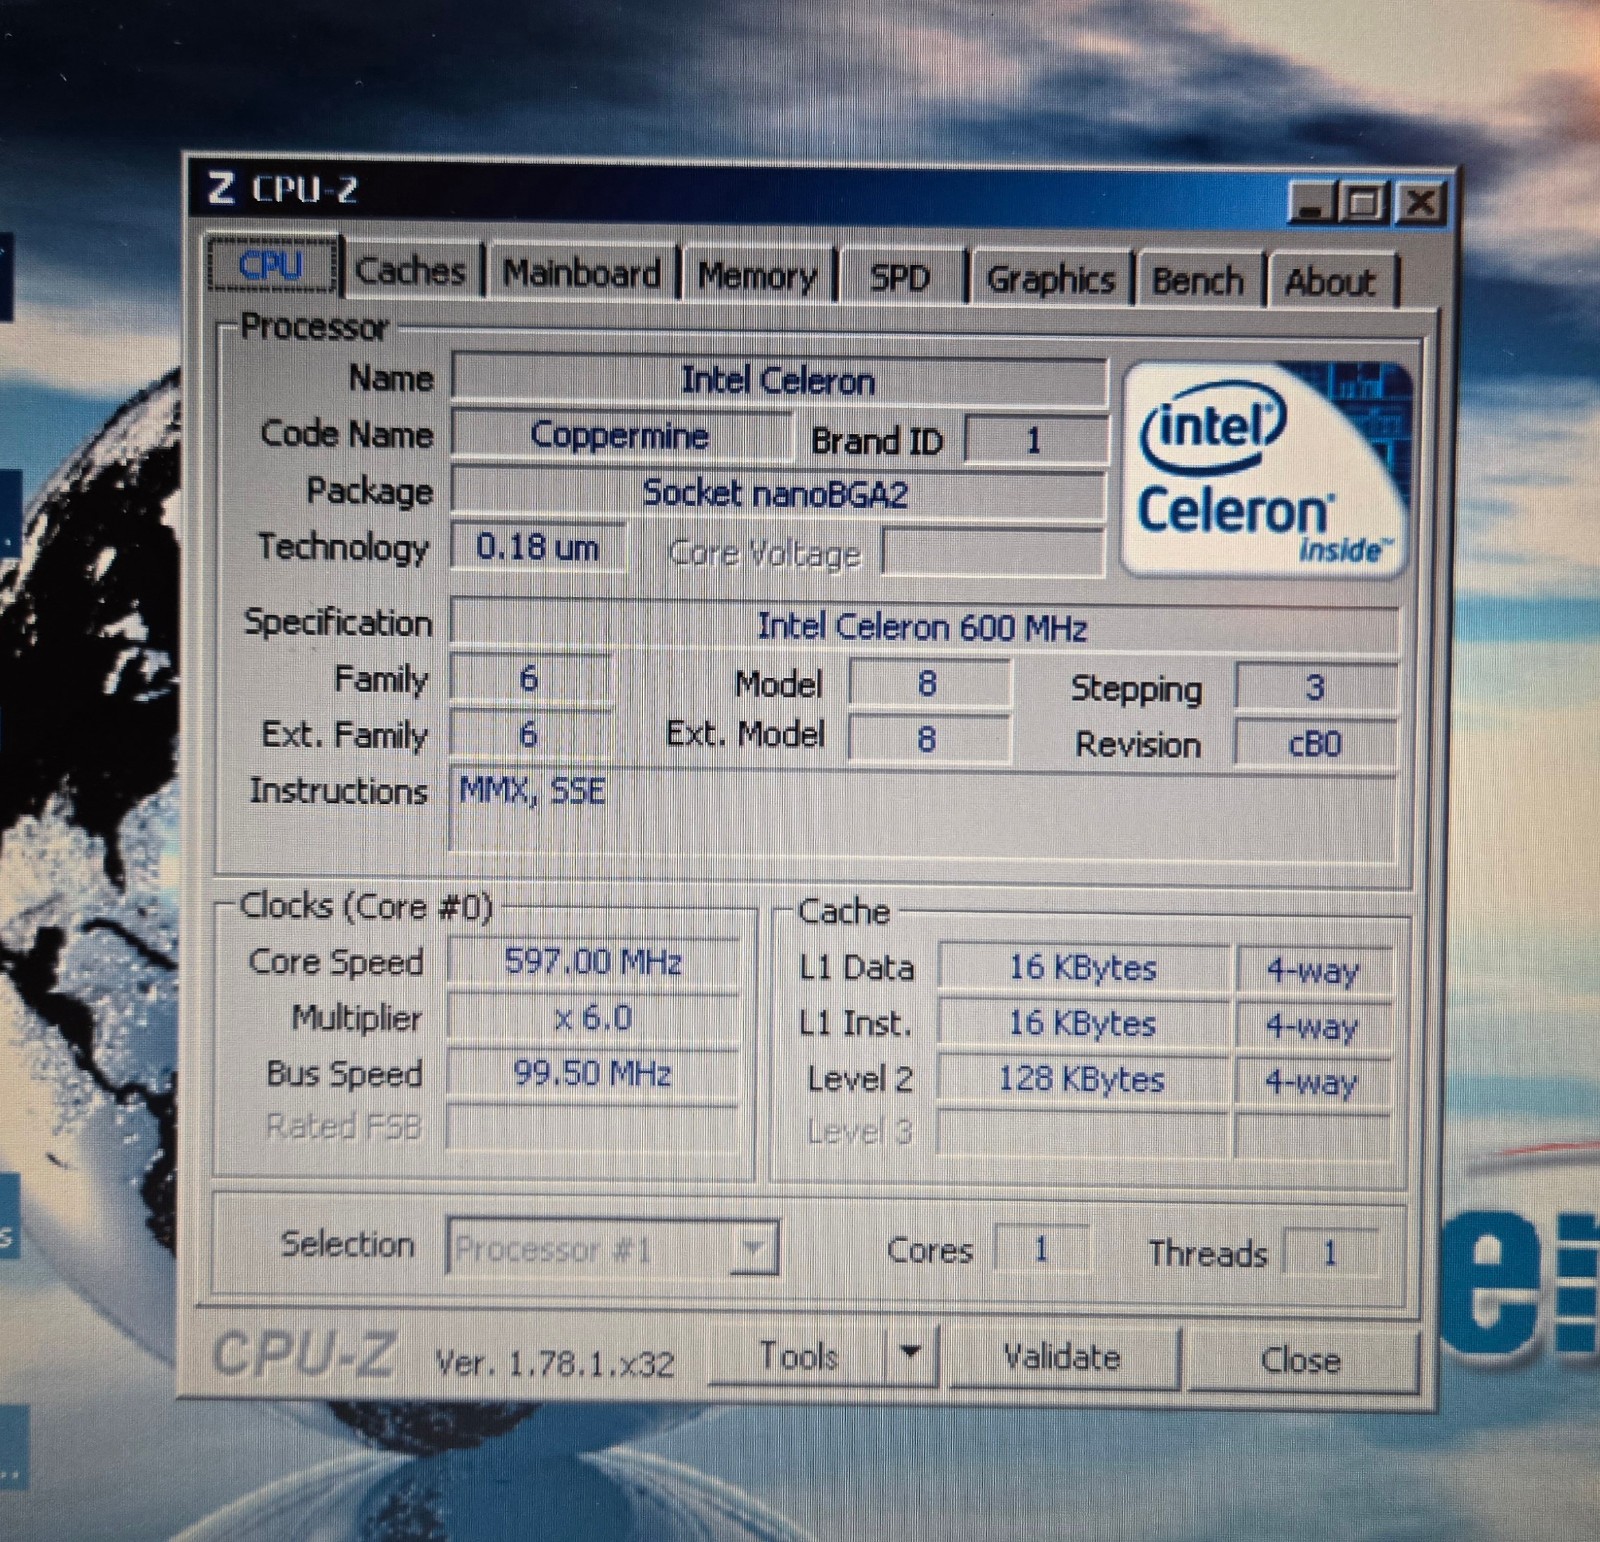Screen dimensions: 1600x1542
Task: Click the Intel Celeron inside logo
Action: 1264,469
